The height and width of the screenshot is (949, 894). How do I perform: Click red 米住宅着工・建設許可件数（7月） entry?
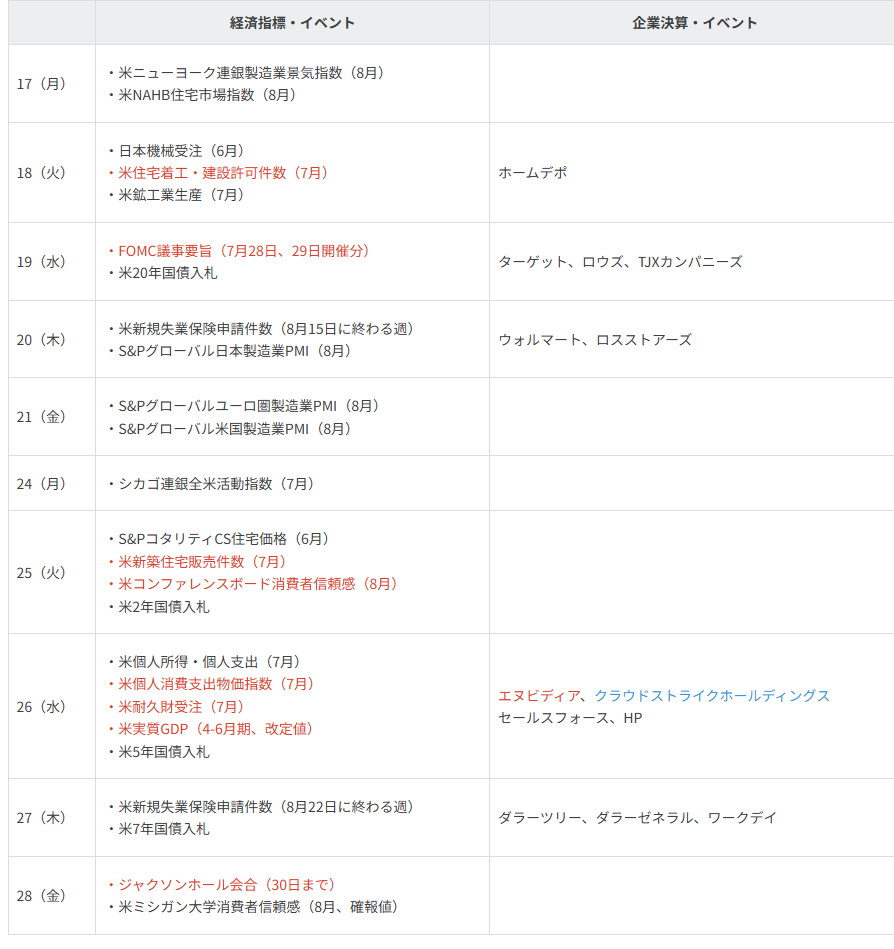218,173
